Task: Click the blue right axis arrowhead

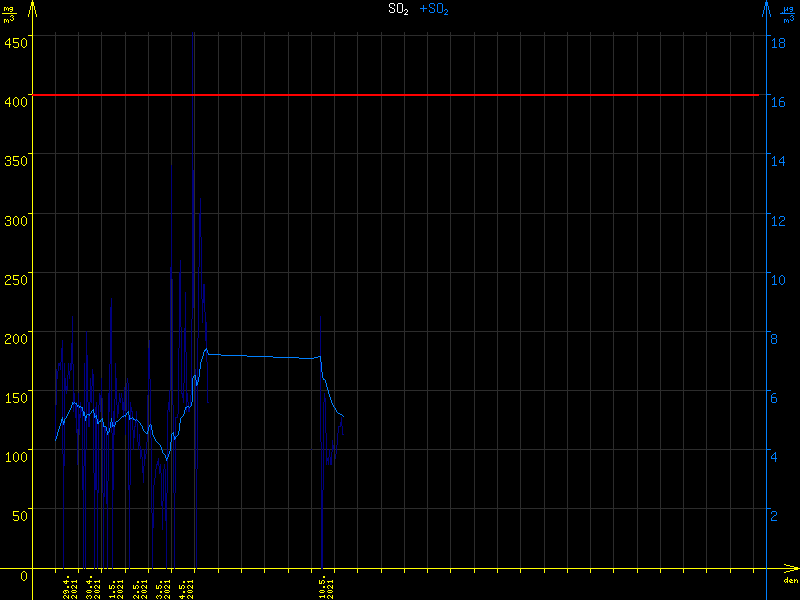Action: (767, 9)
